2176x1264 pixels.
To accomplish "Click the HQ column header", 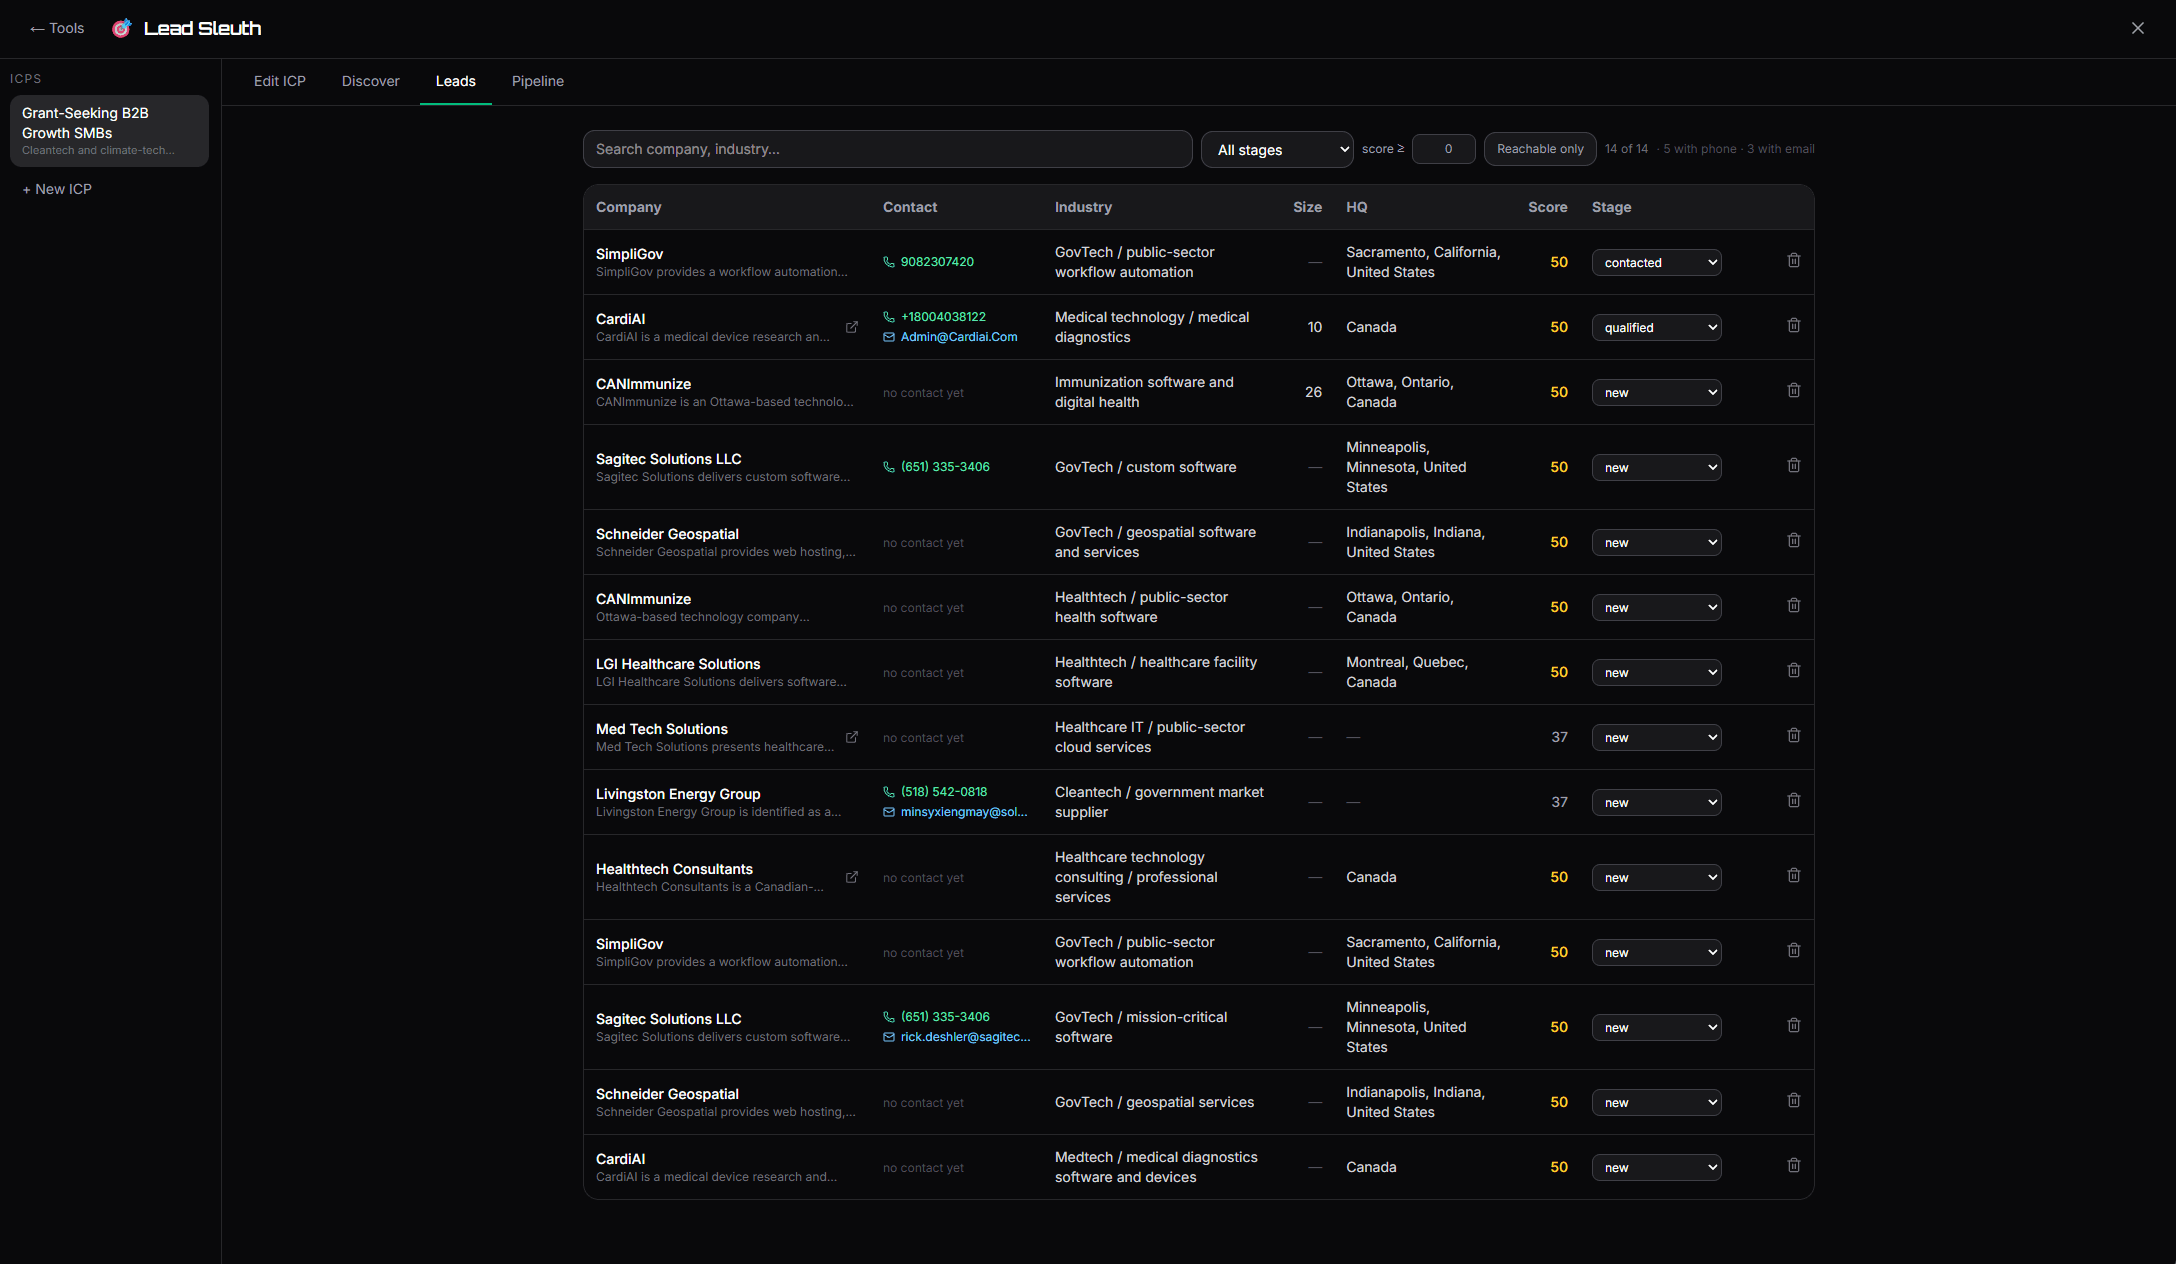I will point(1356,207).
